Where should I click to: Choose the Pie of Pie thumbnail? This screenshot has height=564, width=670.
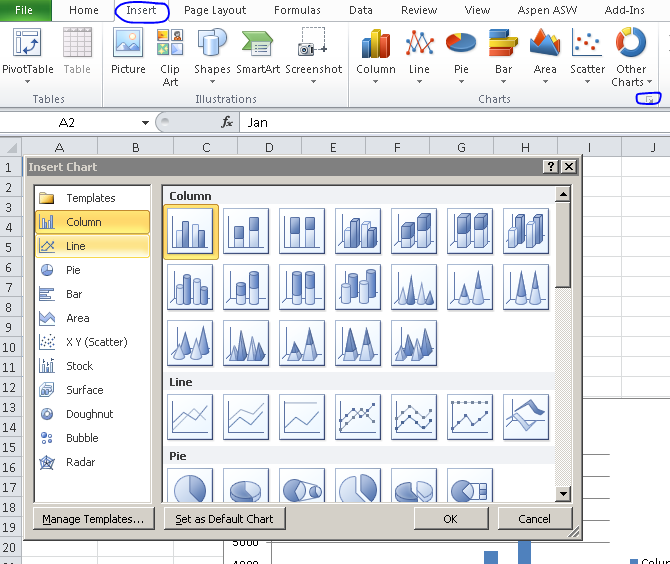(302, 485)
